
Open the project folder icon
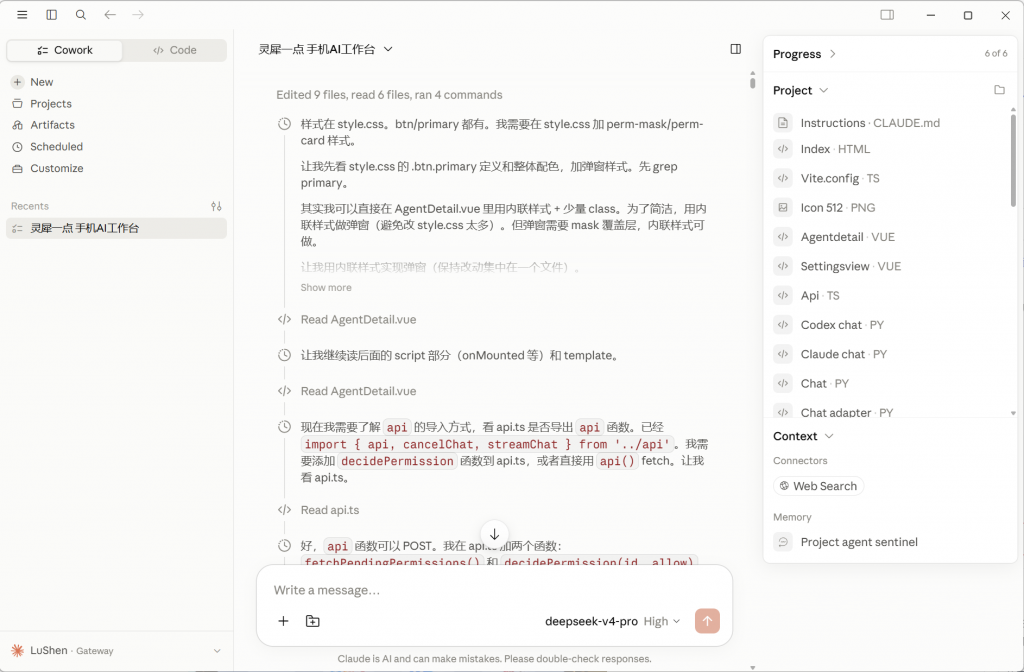click(x=999, y=90)
